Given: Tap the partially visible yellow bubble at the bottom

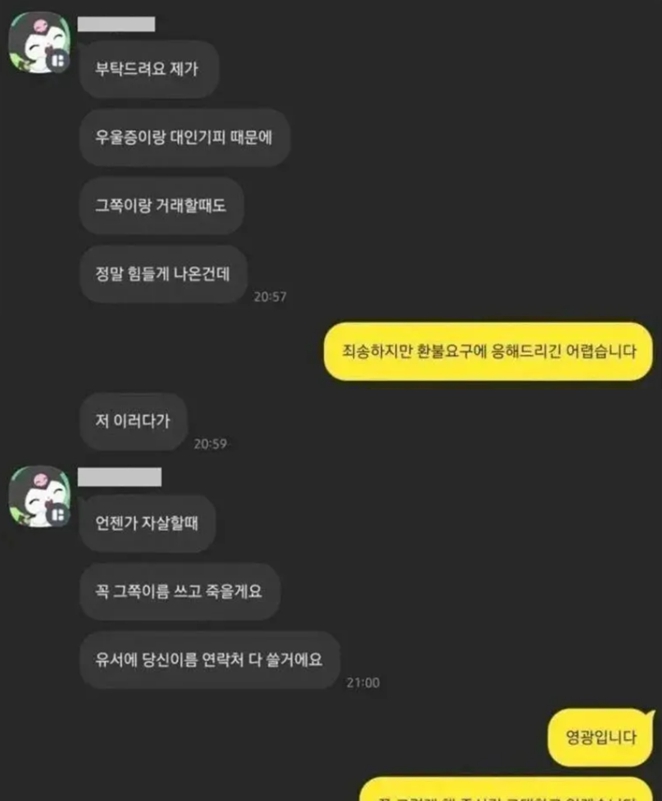Looking at the screenshot, I should click(506, 789).
